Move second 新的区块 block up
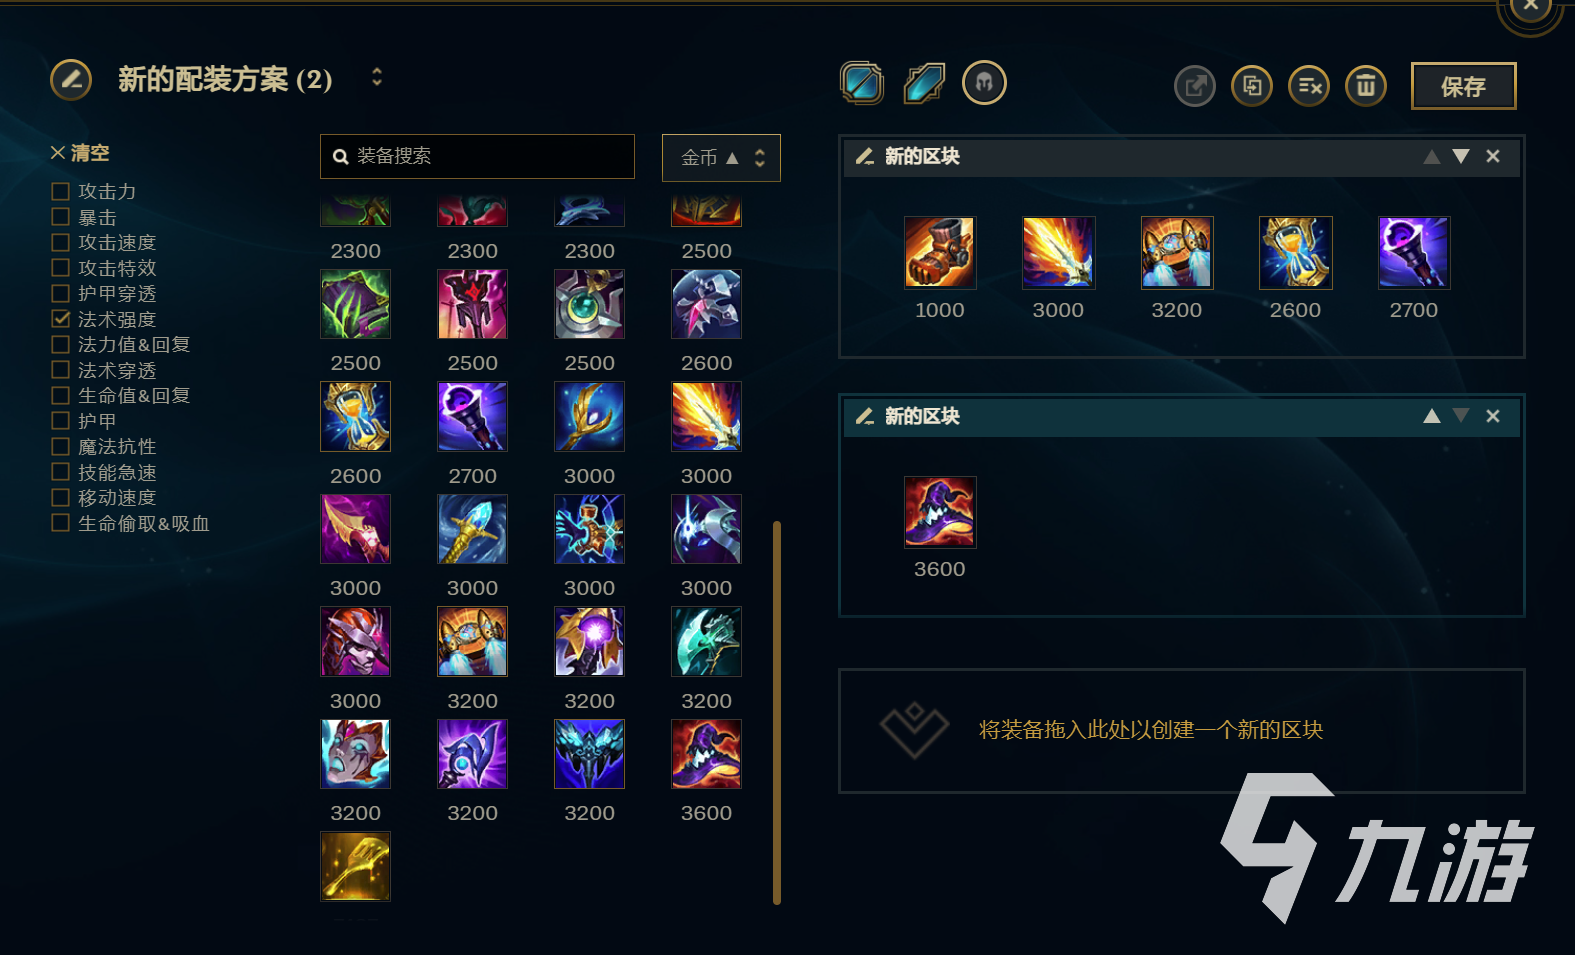Screen dimensions: 1575x955 point(1432,416)
